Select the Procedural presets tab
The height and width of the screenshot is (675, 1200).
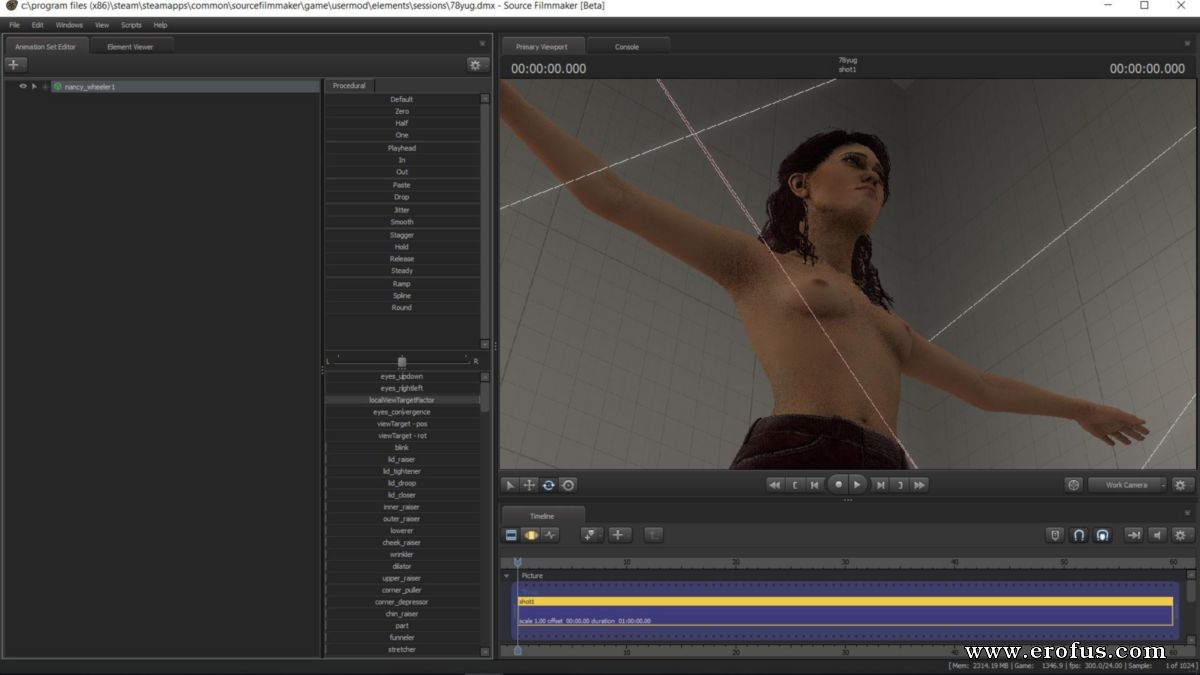point(349,86)
